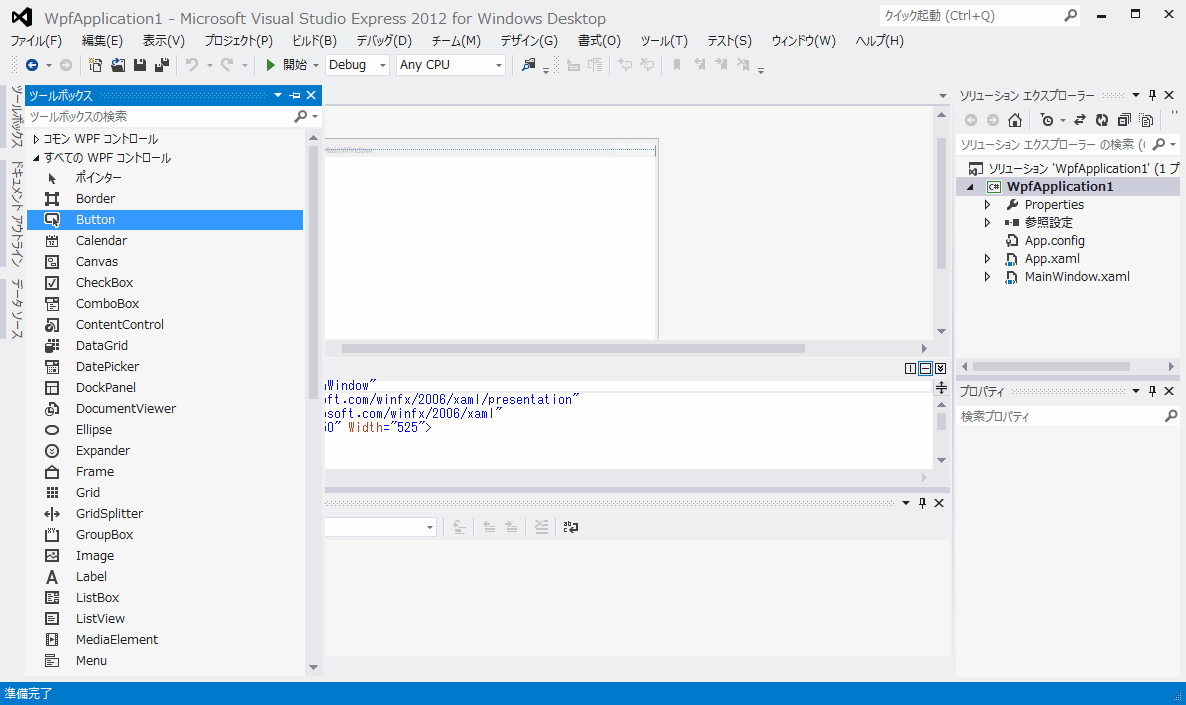The image size is (1186, 705).
Task: Select the ポインター tool in toolbox
Action: tap(165, 178)
